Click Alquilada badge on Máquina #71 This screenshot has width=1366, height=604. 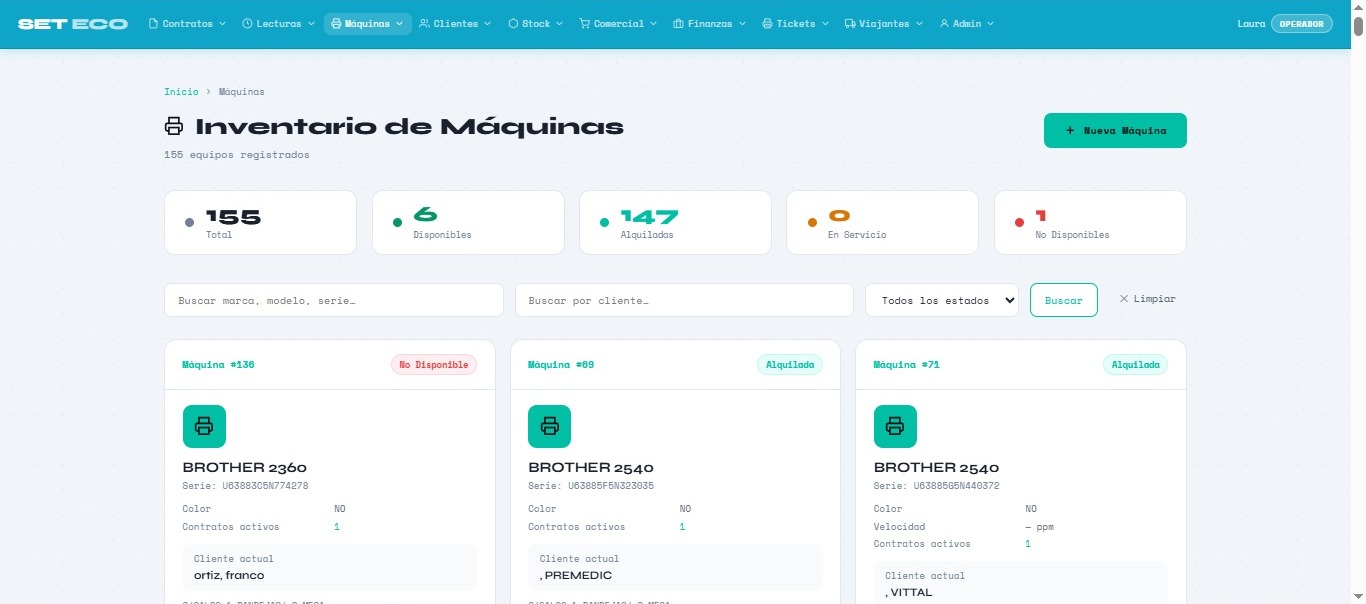click(x=1135, y=365)
